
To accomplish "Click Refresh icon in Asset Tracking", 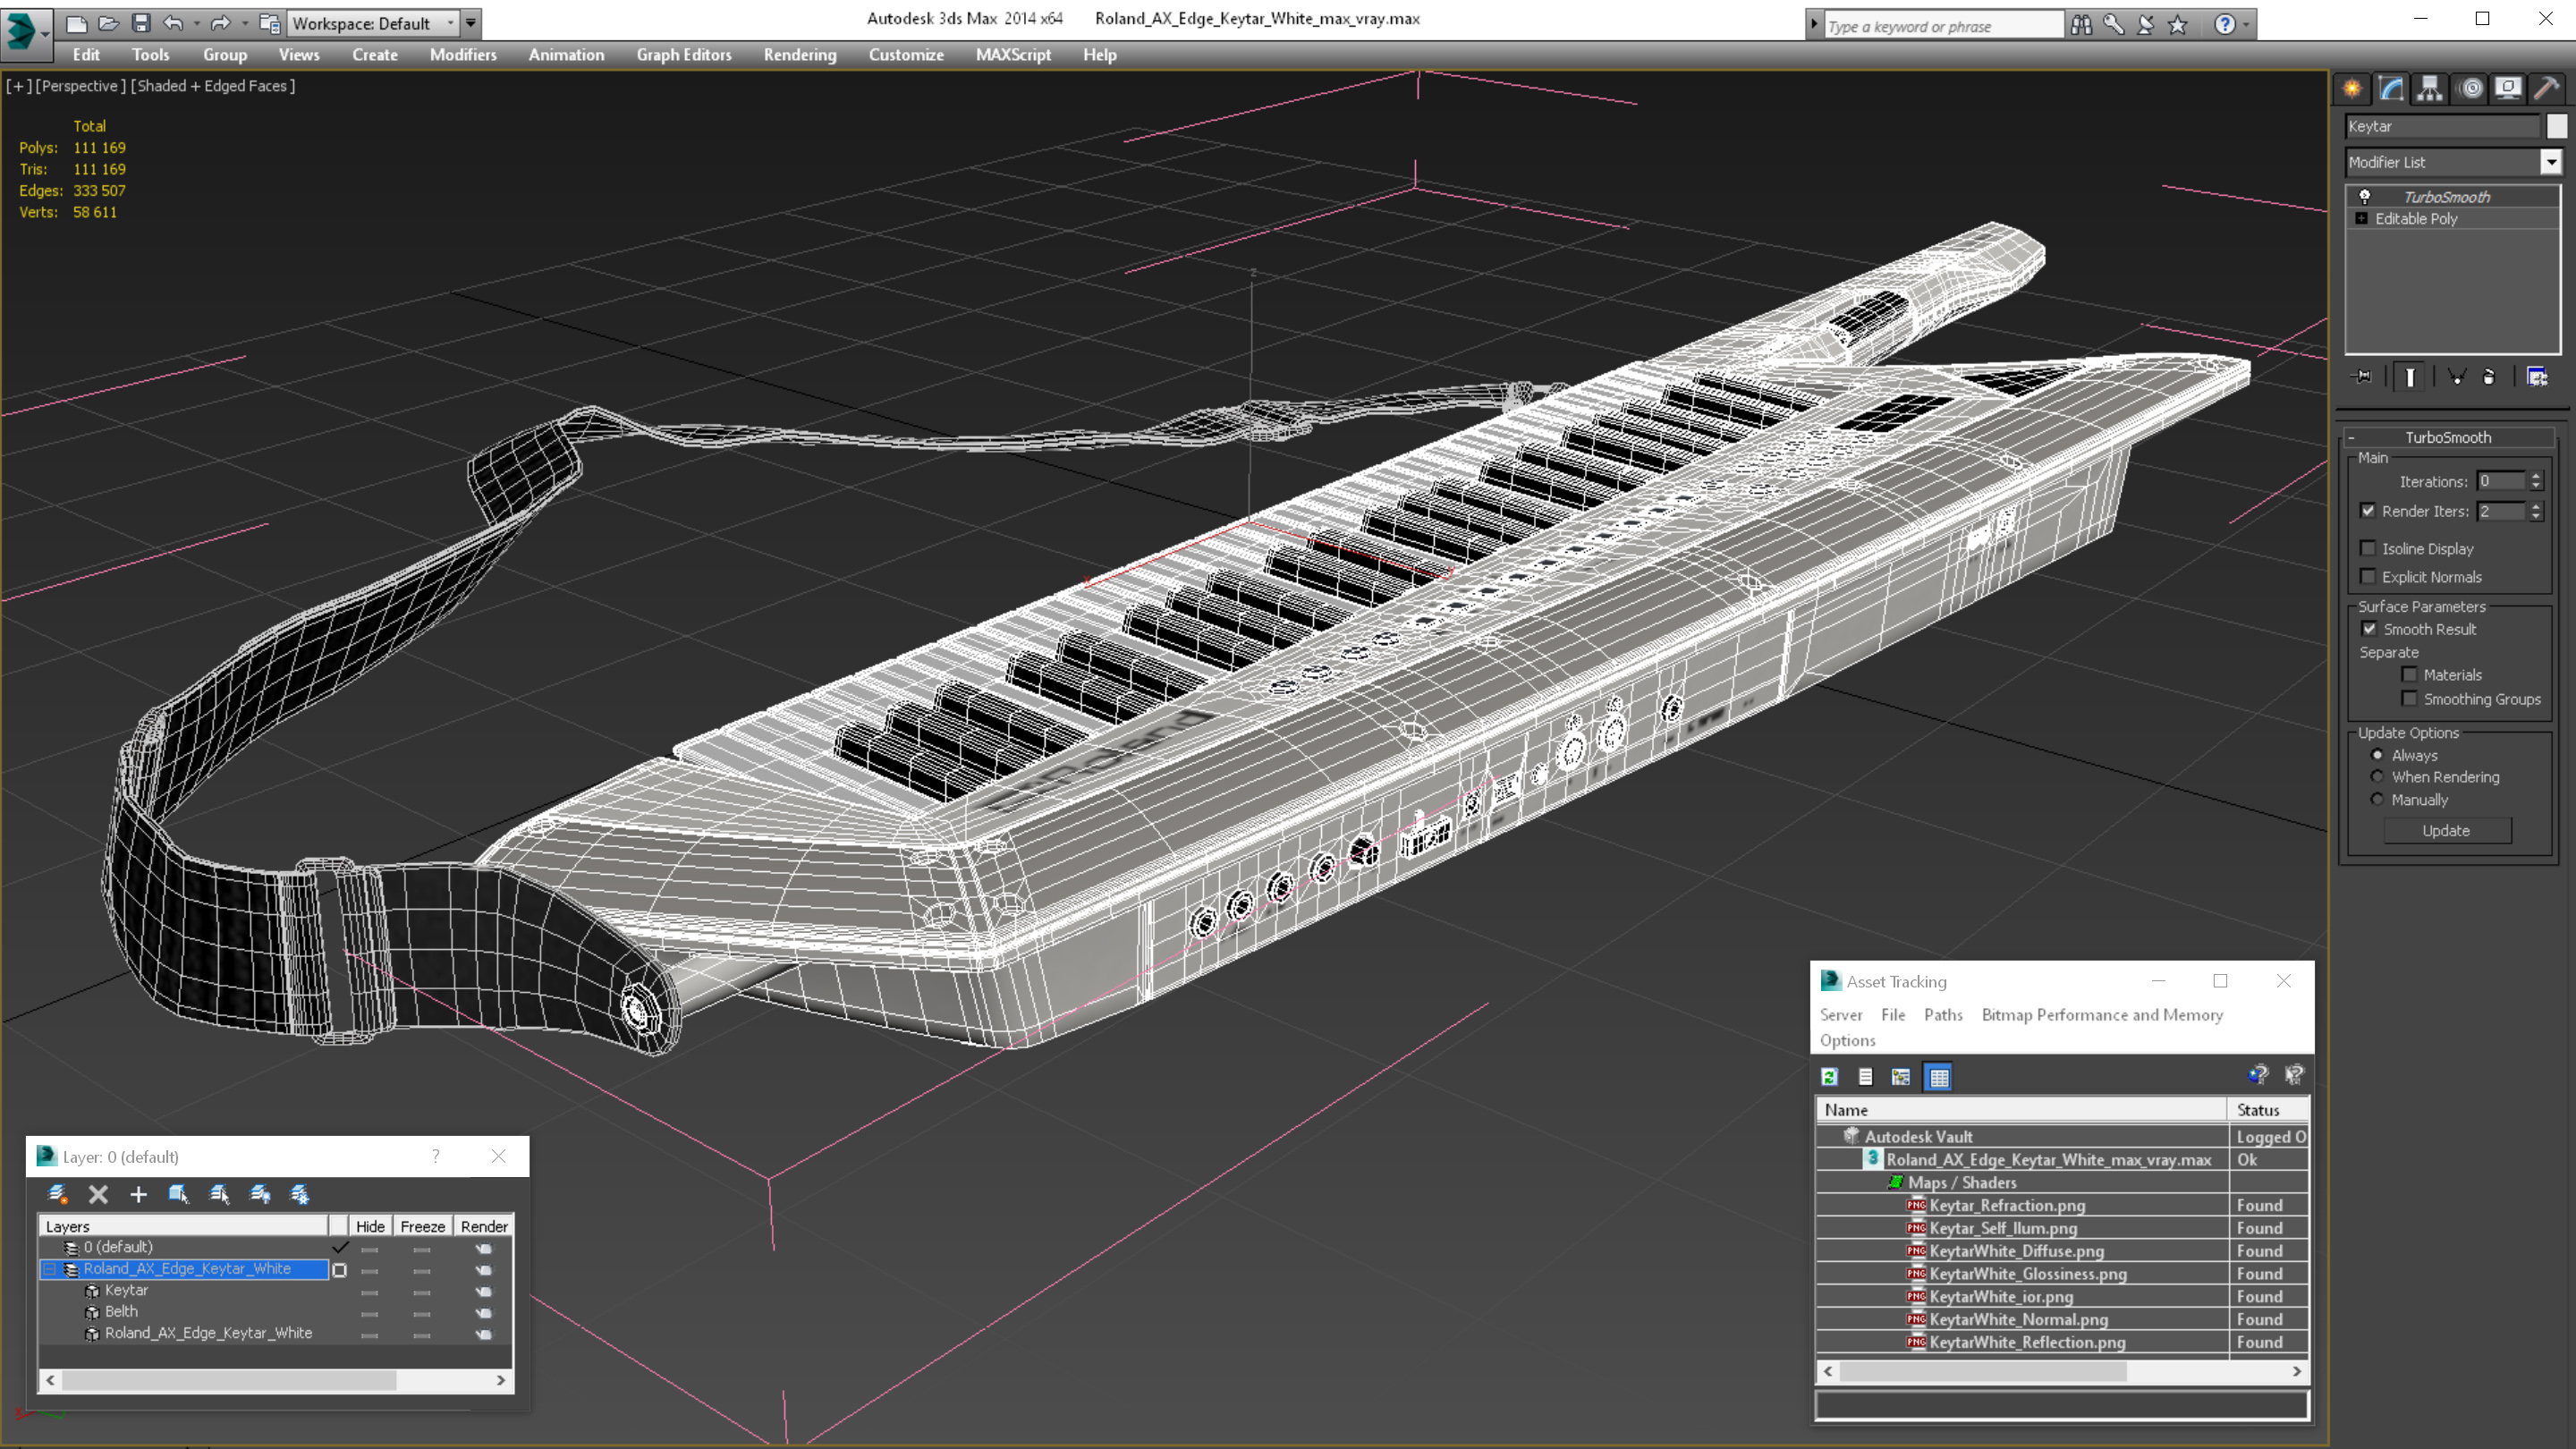I will tap(1830, 1077).
